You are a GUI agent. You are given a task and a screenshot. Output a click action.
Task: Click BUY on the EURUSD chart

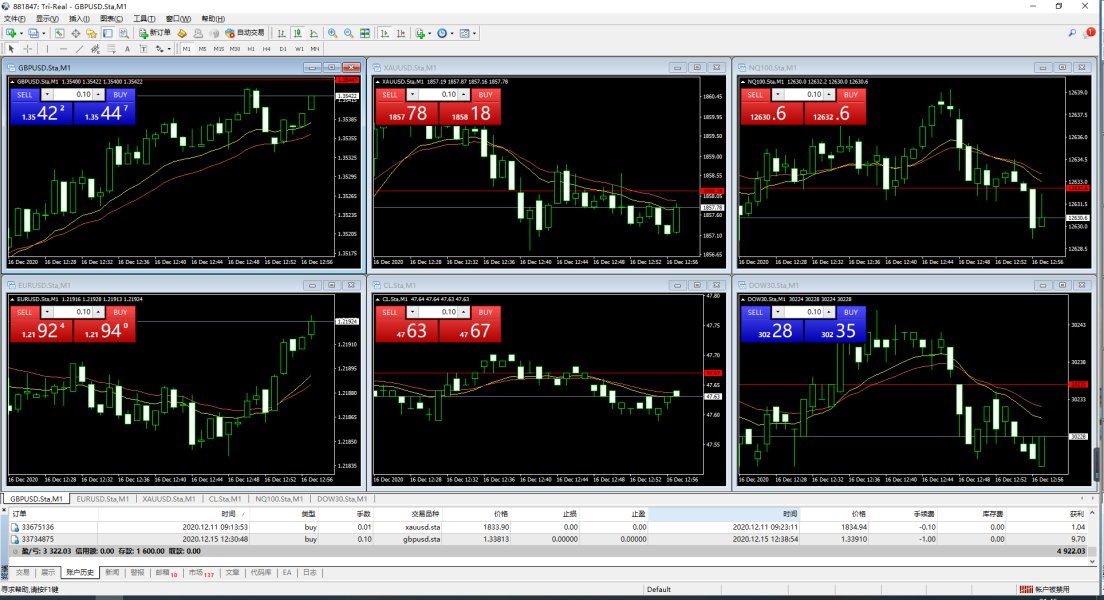point(120,312)
